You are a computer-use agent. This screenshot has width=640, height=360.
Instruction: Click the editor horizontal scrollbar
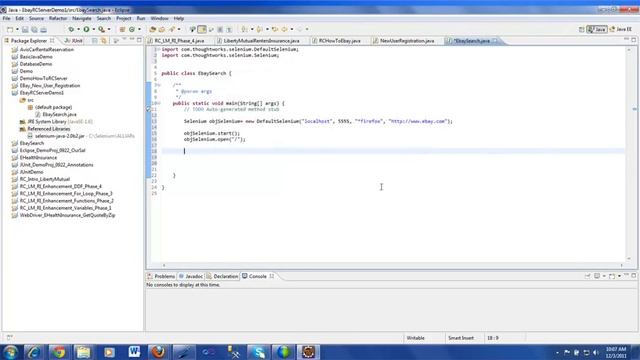point(393,265)
